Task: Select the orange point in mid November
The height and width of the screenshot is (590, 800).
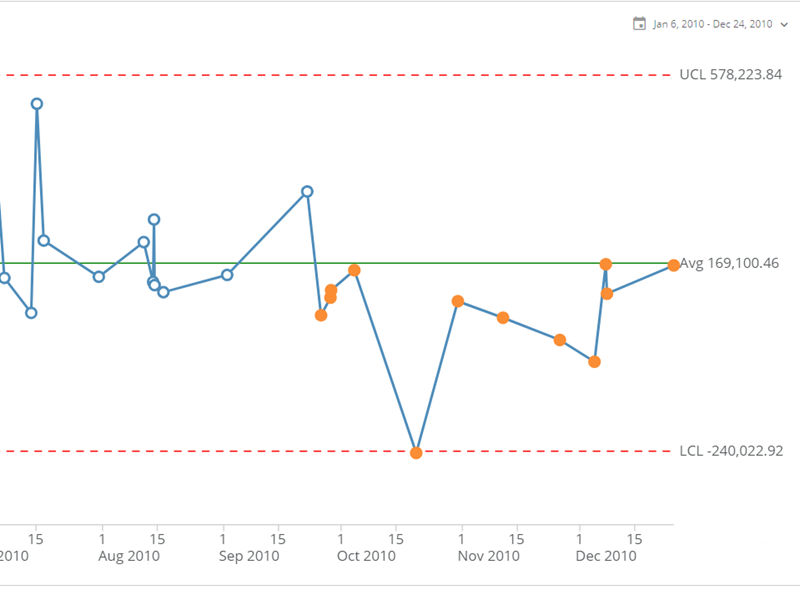Action: pyautogui.click(x=503, y=317)
